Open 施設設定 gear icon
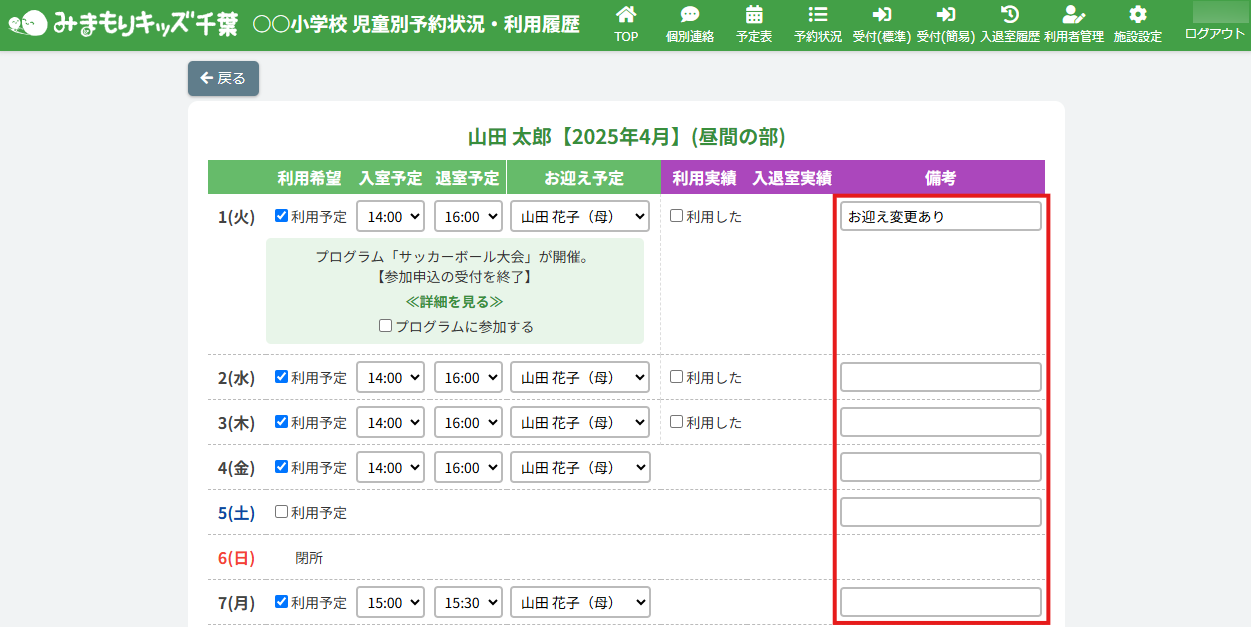 (x=1137, y=15)
